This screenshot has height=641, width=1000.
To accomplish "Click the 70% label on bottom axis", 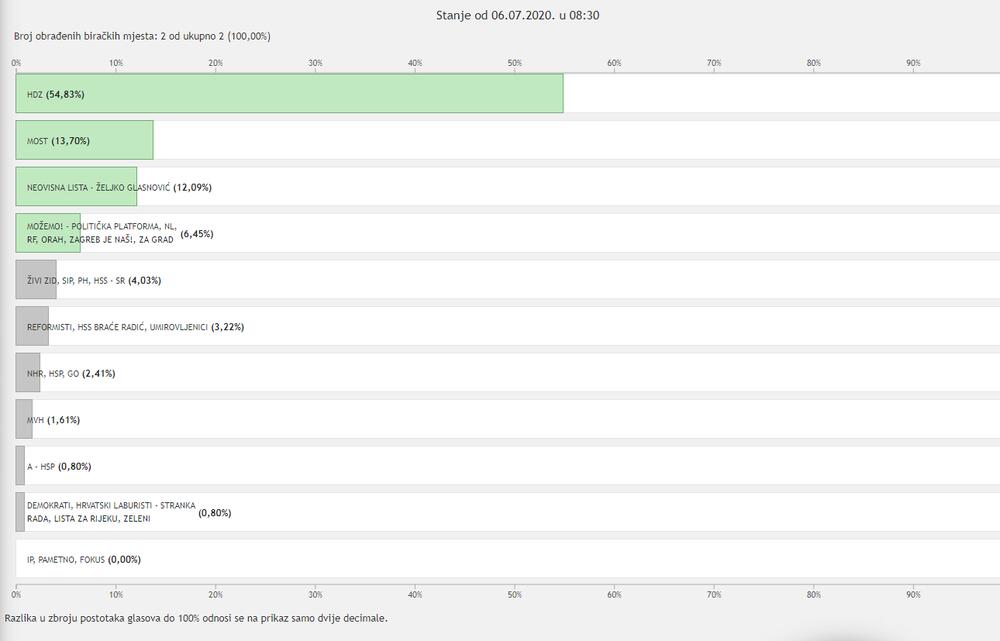I will pyautogui.click(x=714, y=595).
